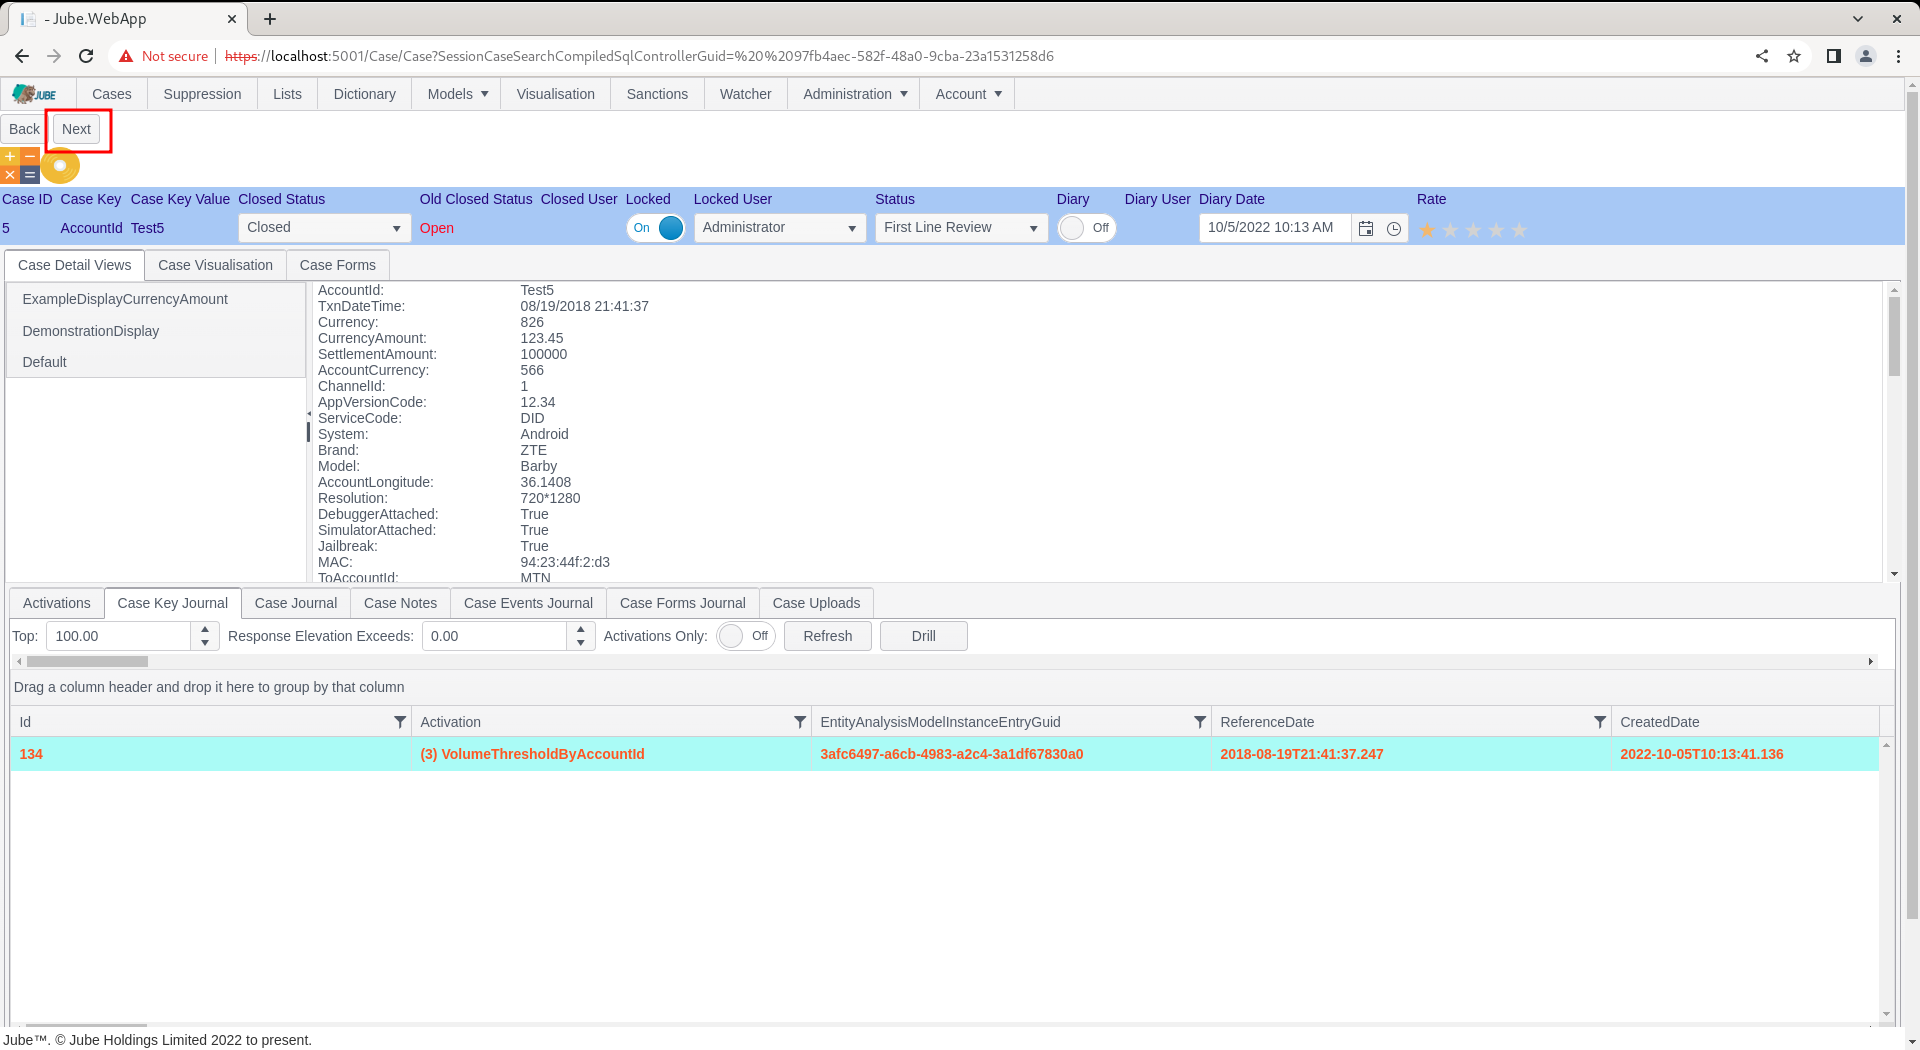Screen dimensions: 1920x1050
Task: Expand the Status First Line Review dropdown
Action: pyautogui.click(x=1033, y=228)
